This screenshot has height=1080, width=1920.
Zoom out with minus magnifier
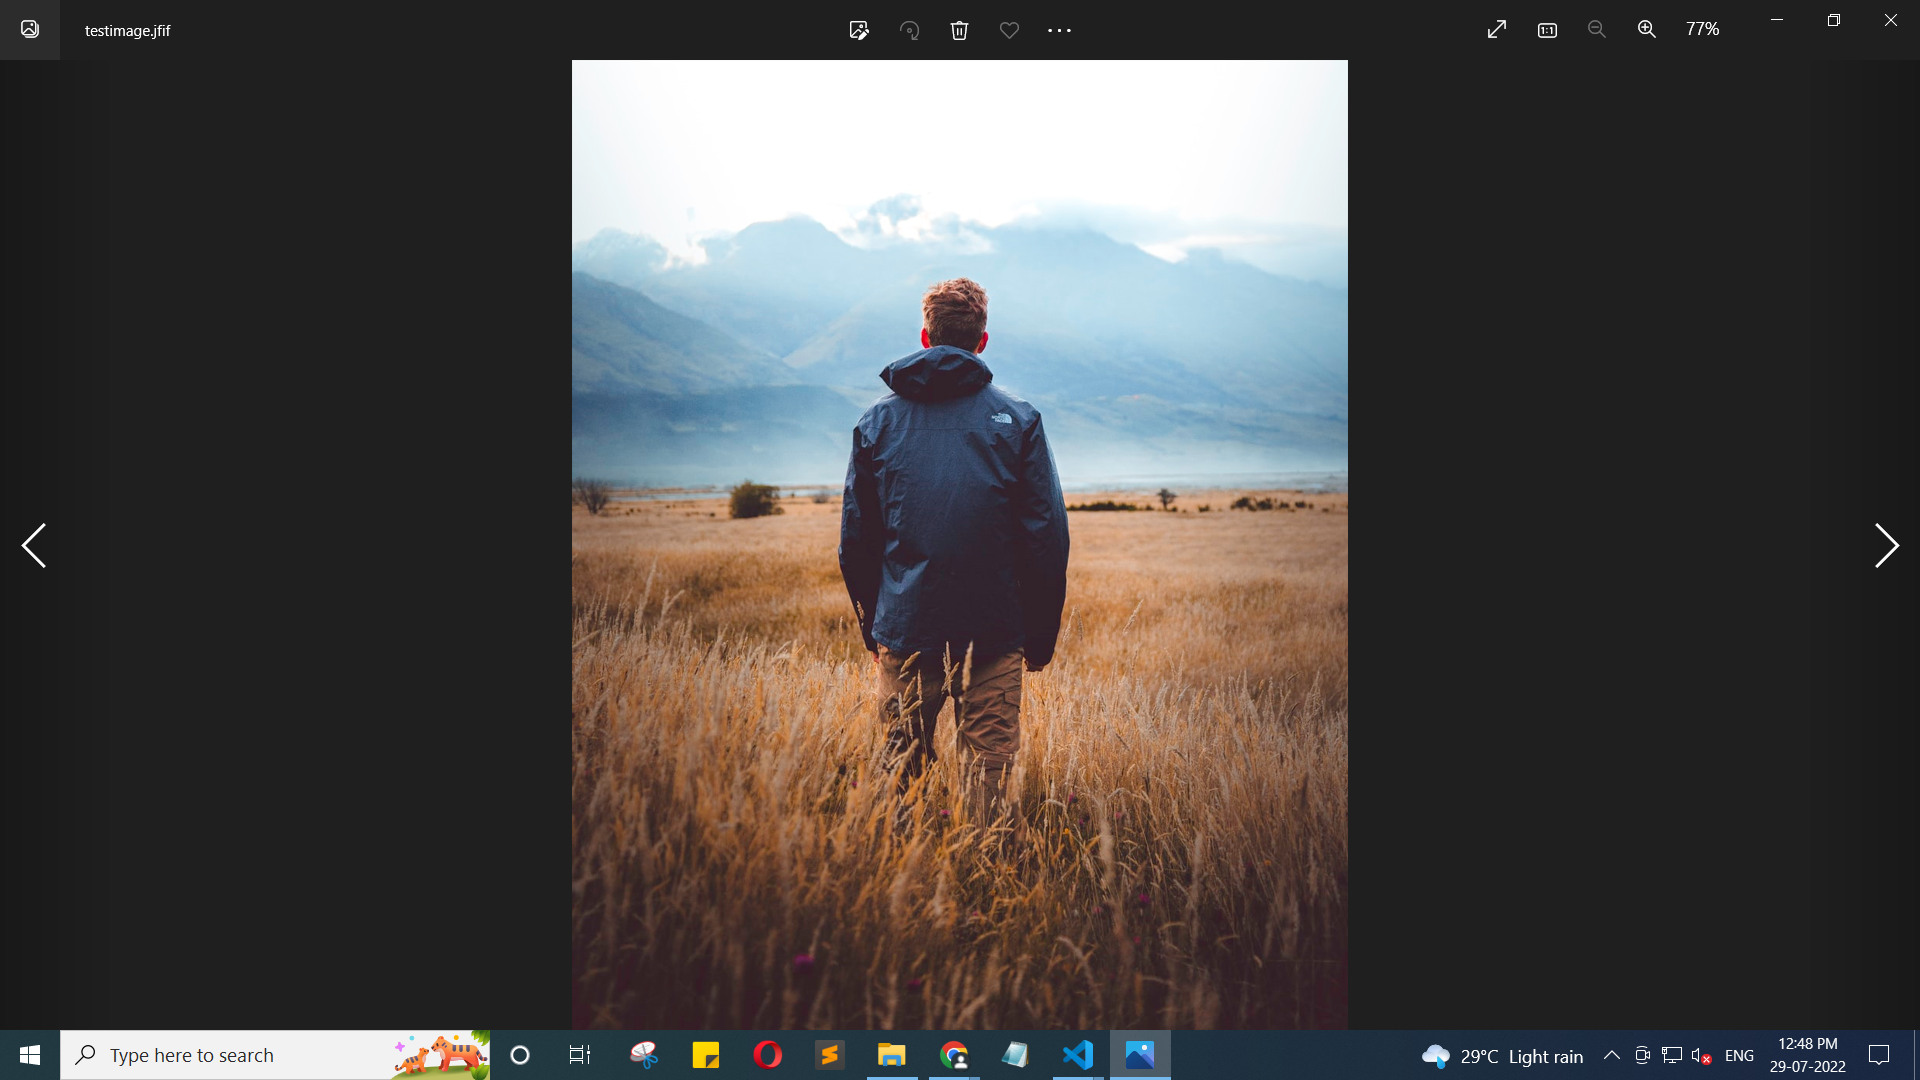coord(1597,30)
